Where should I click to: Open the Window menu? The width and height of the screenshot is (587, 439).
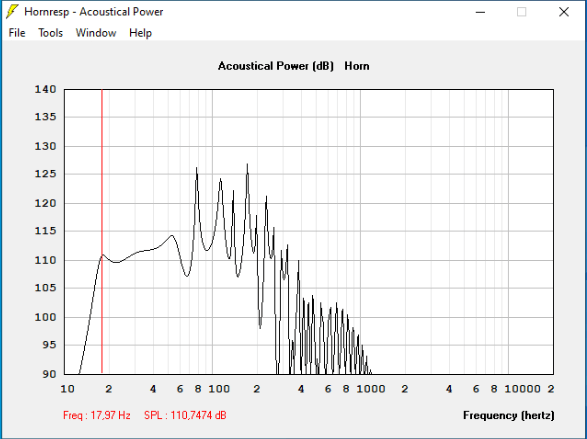tap(96, 33)
